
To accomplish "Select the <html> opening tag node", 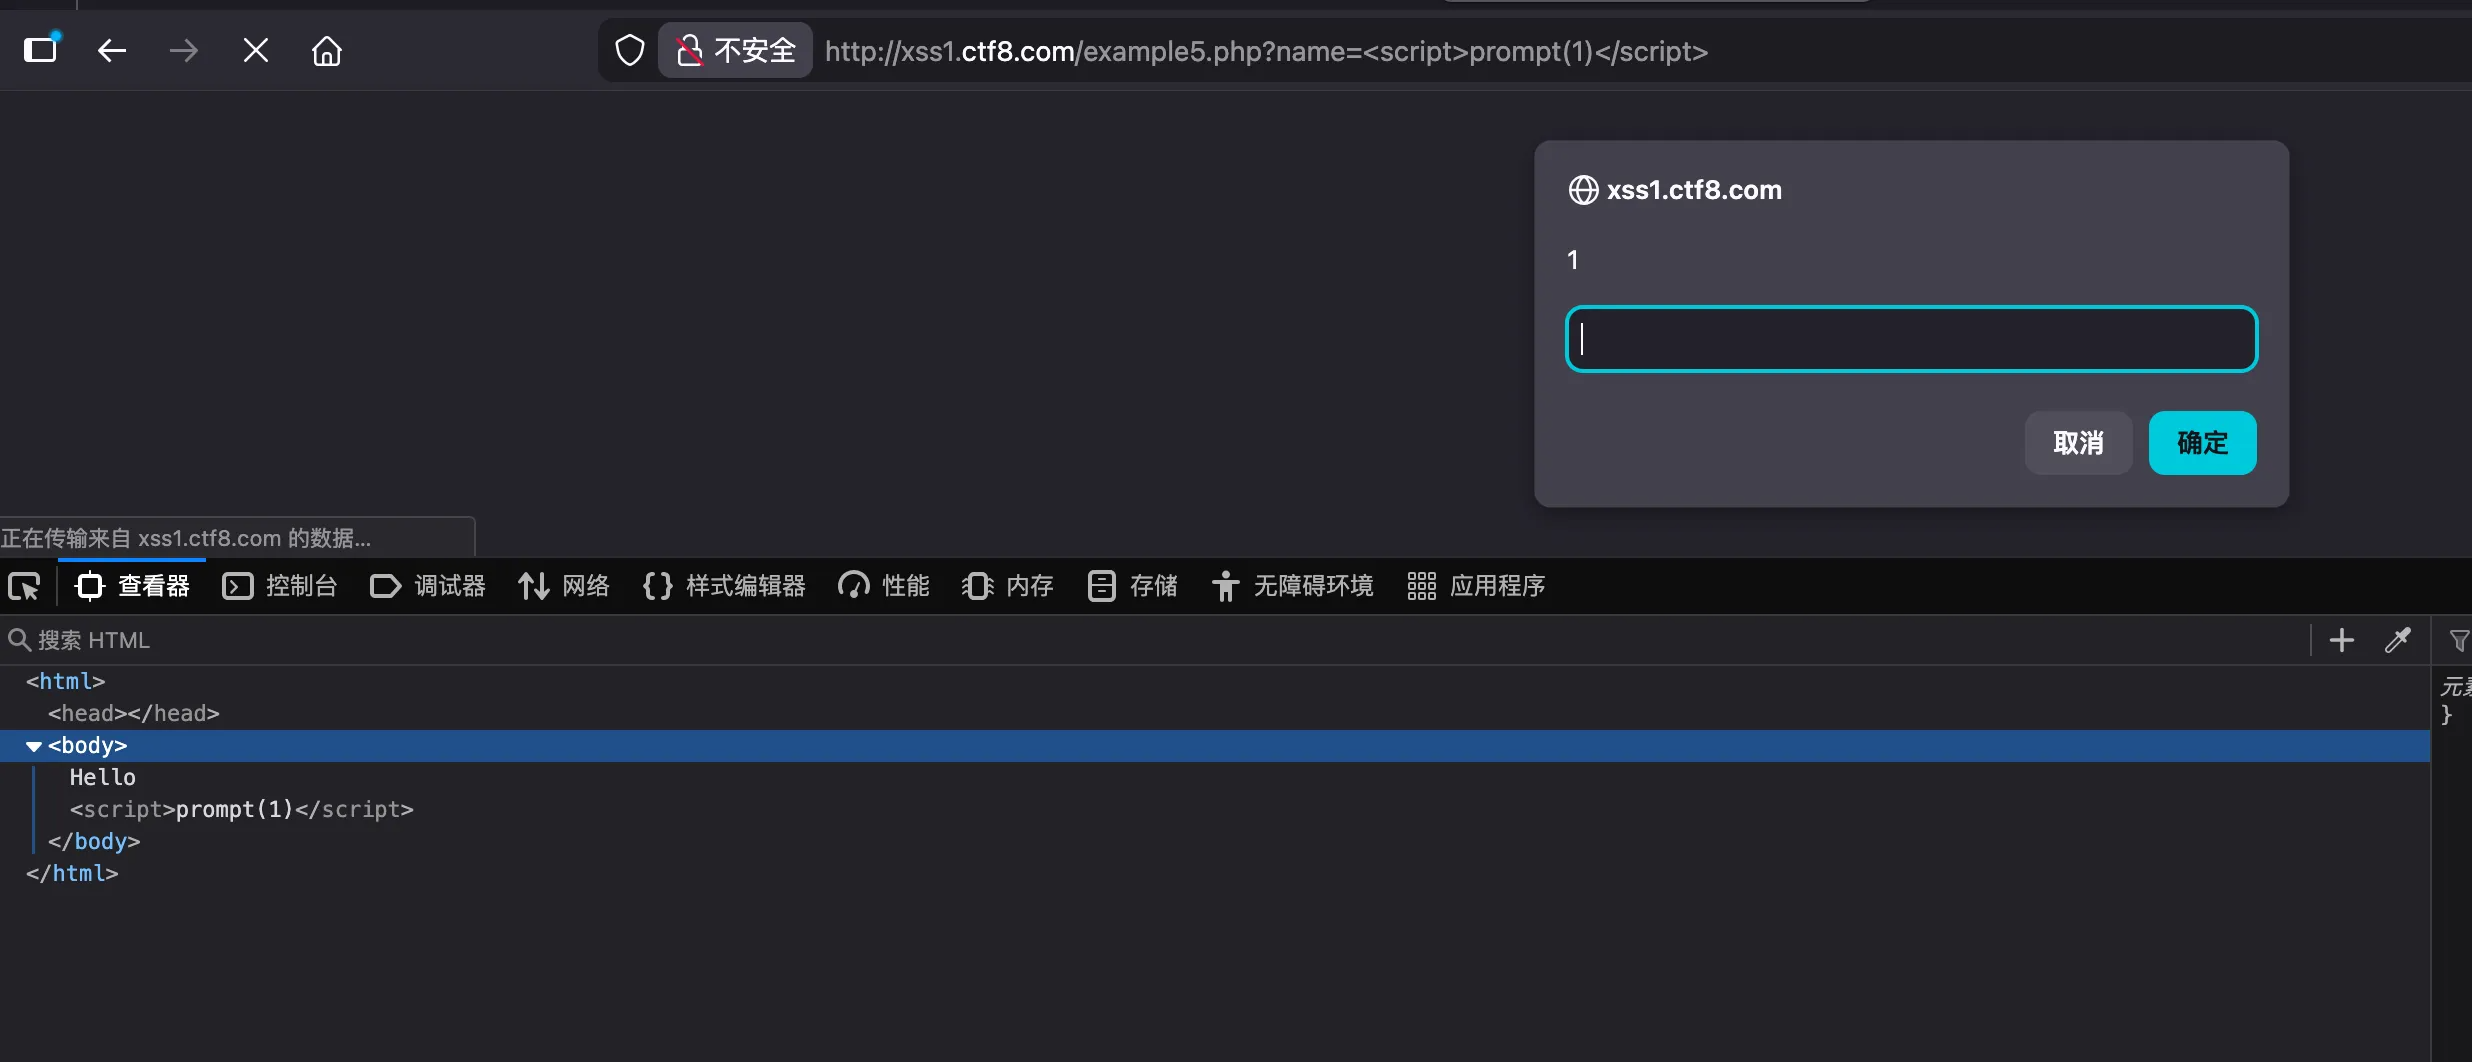I will [66, 681].
